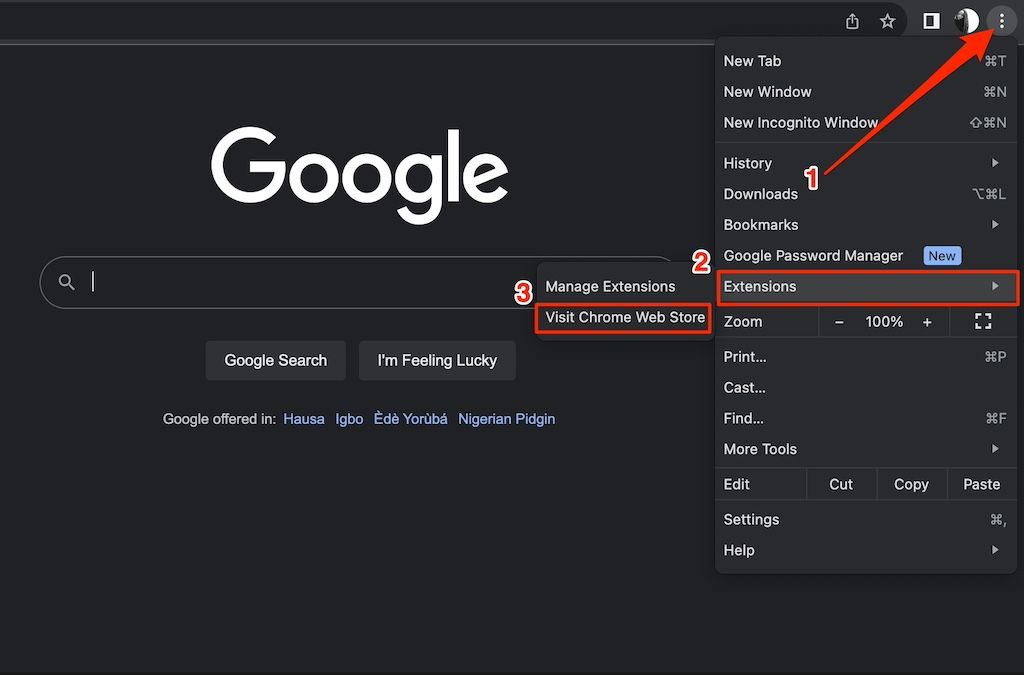Select Settings from the menu

(751, 519)
